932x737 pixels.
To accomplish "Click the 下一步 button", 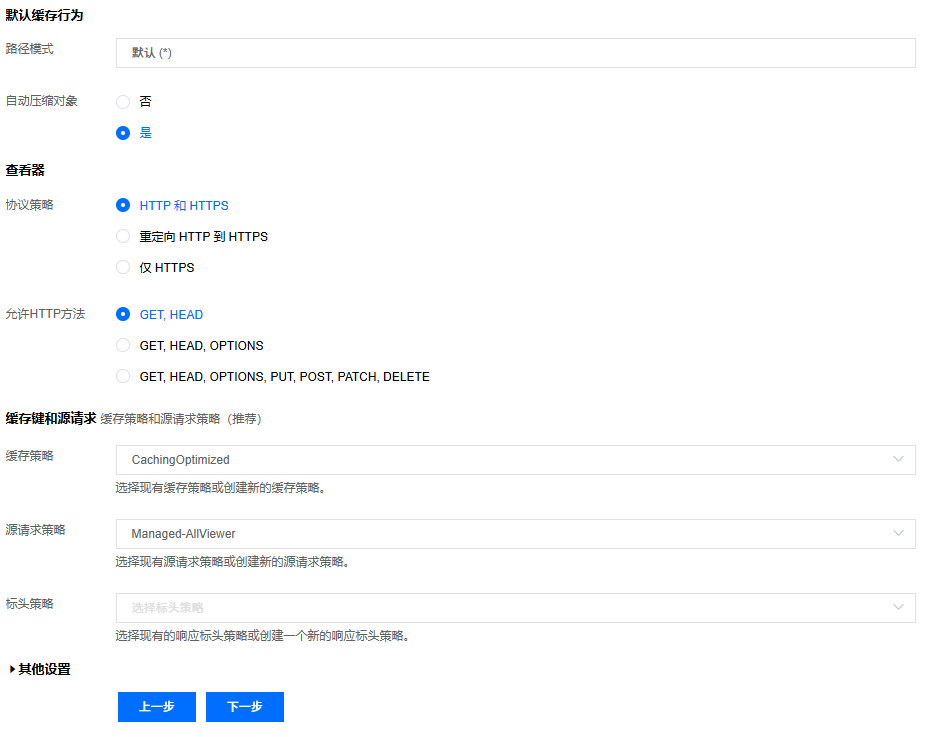I will (245, 707).
